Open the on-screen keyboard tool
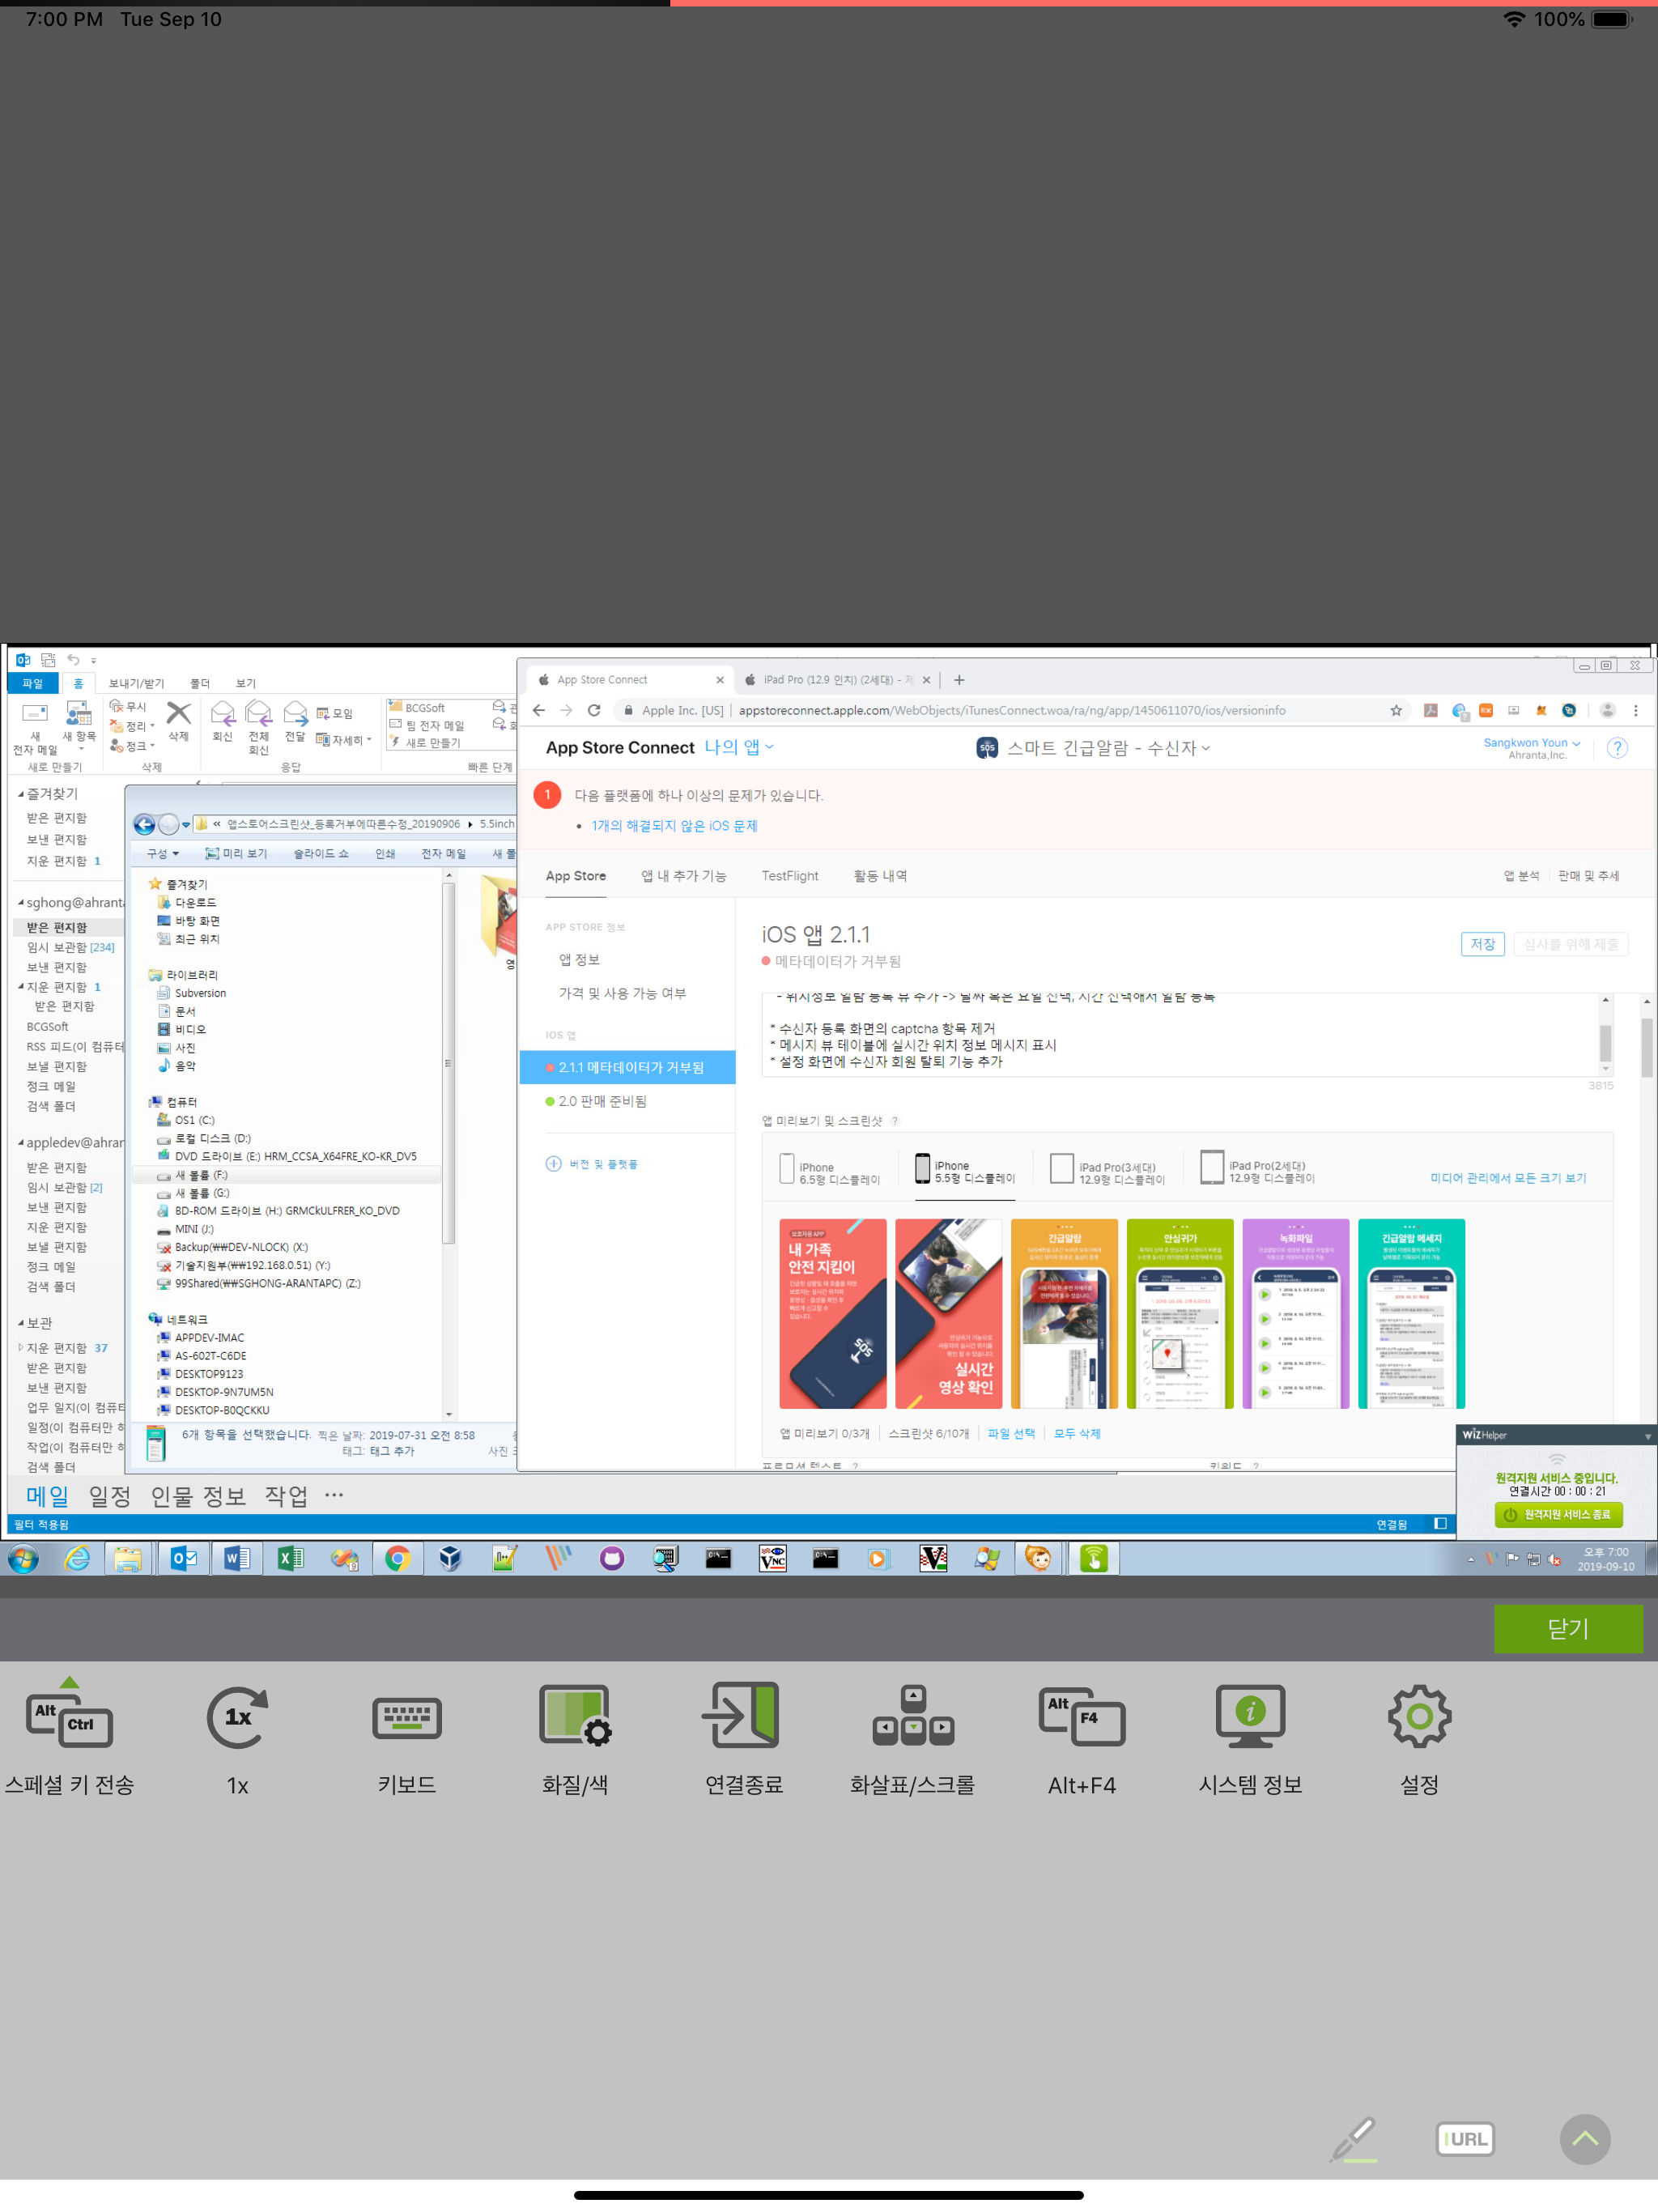1658x2212 pixels. (406, 1718)
